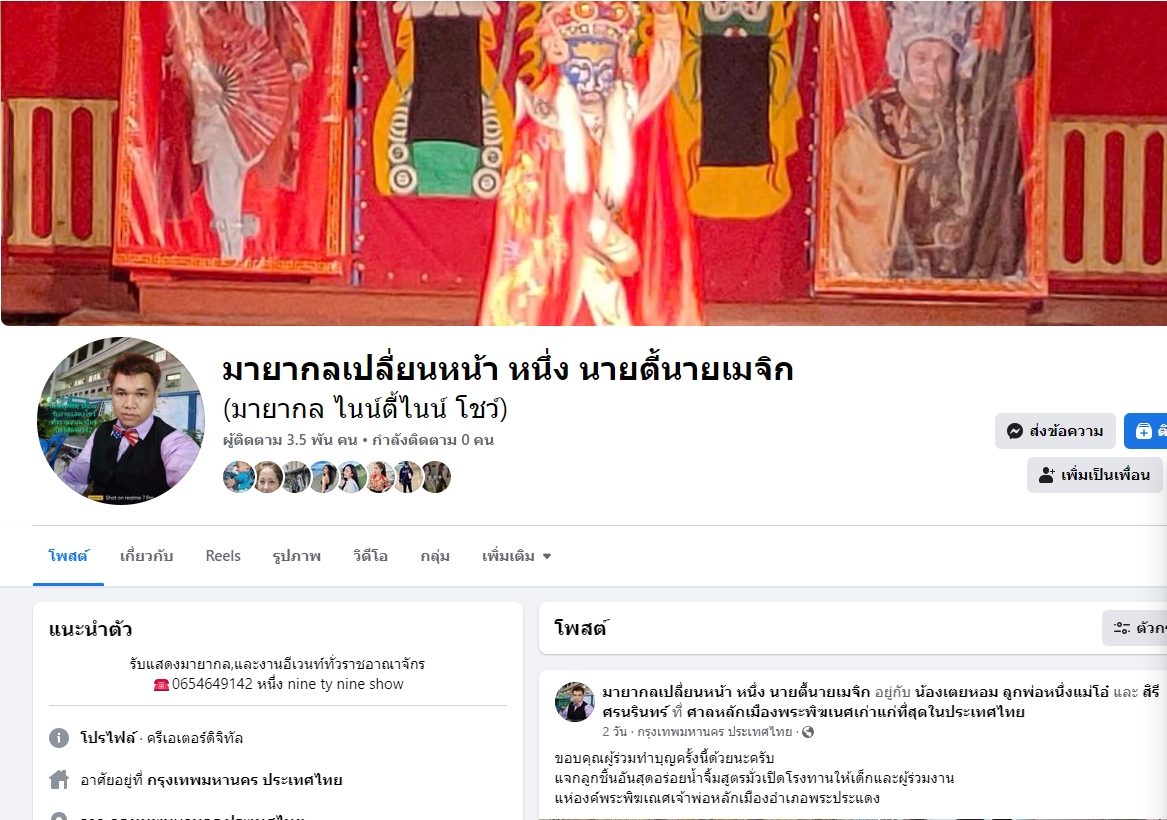The height and width of the screenshot is (820, 1167).
Task: Click the info icon beside โปรไฟล์
Action: (59, 737)
